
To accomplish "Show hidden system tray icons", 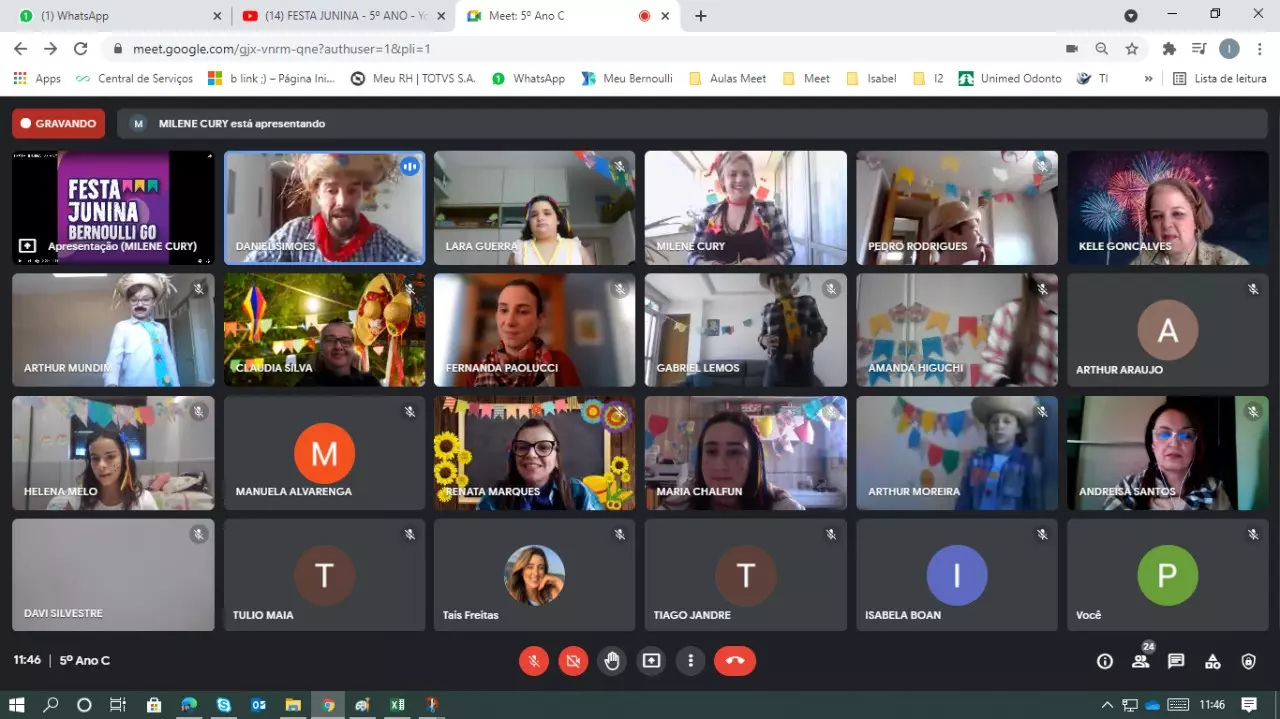I will pyautogui.click(x=1107, y=705).
